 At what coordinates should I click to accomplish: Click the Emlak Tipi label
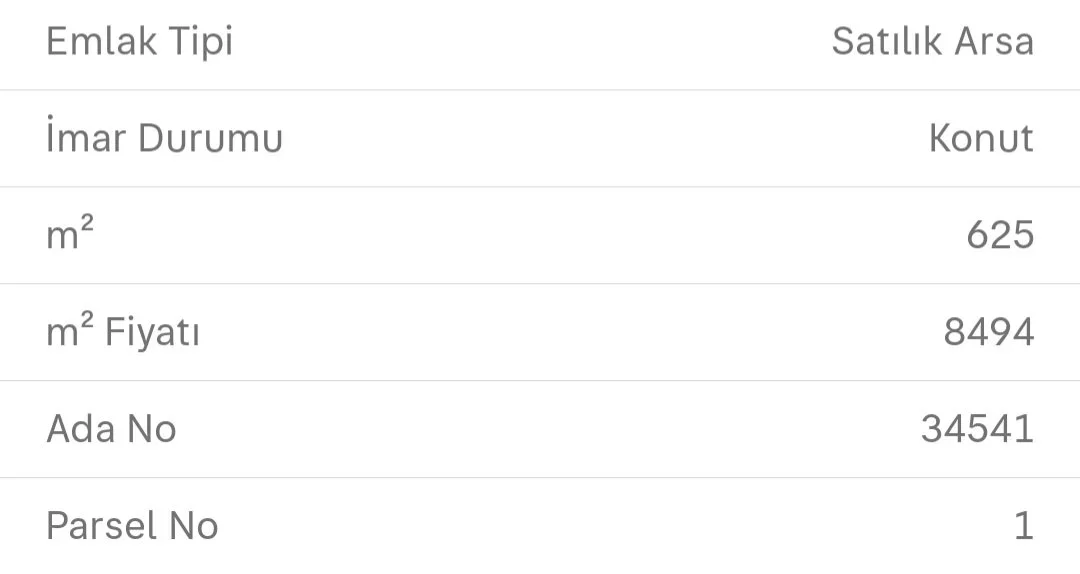point(139,42)
